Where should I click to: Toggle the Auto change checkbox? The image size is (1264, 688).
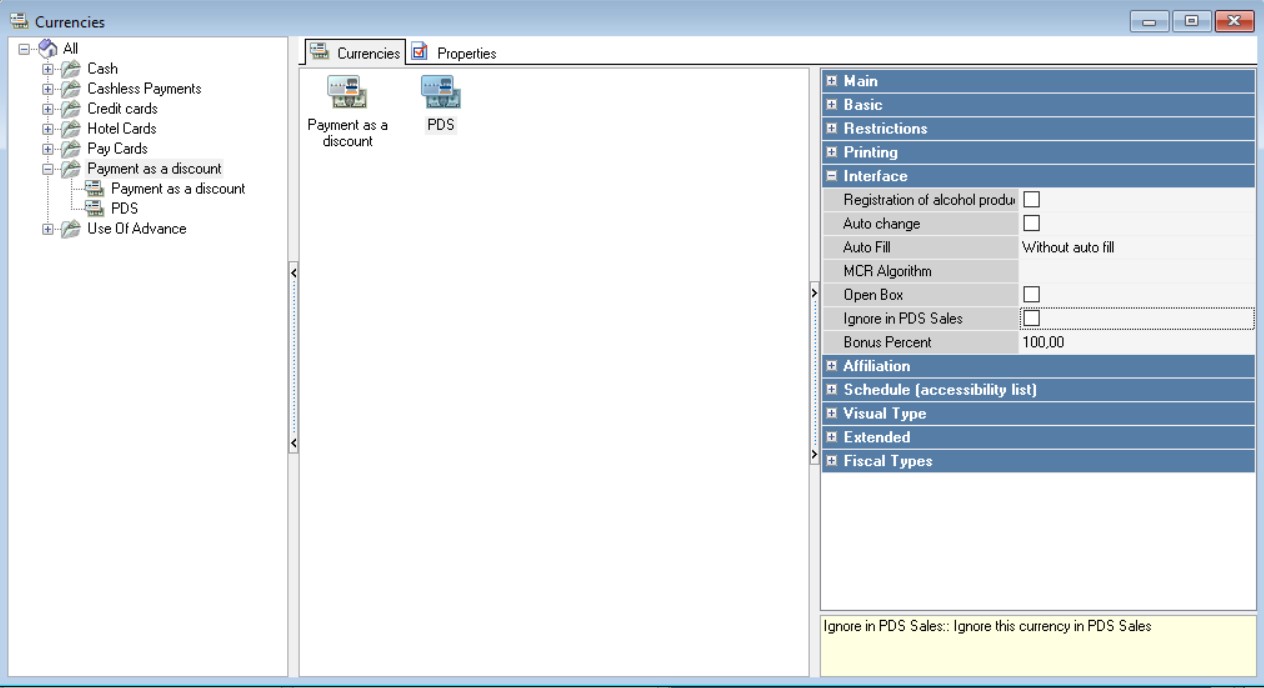pyautogui.click(x=1031, y=224)
